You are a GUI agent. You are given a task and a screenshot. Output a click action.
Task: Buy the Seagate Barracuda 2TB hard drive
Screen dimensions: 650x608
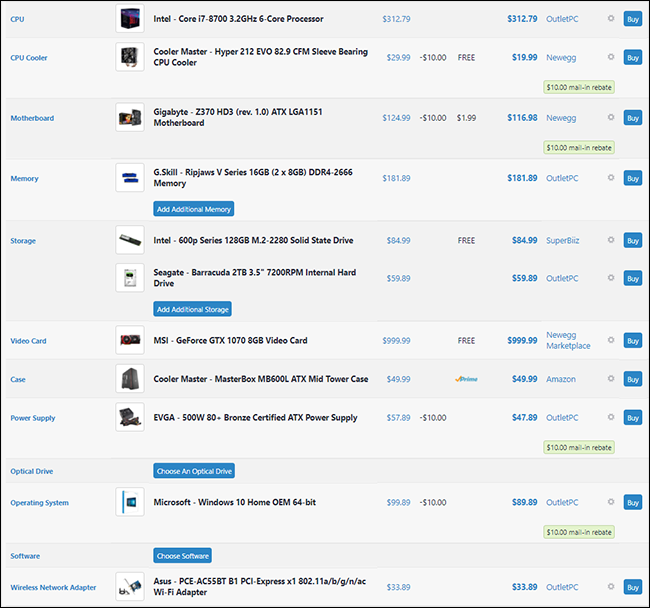point(633,278)
